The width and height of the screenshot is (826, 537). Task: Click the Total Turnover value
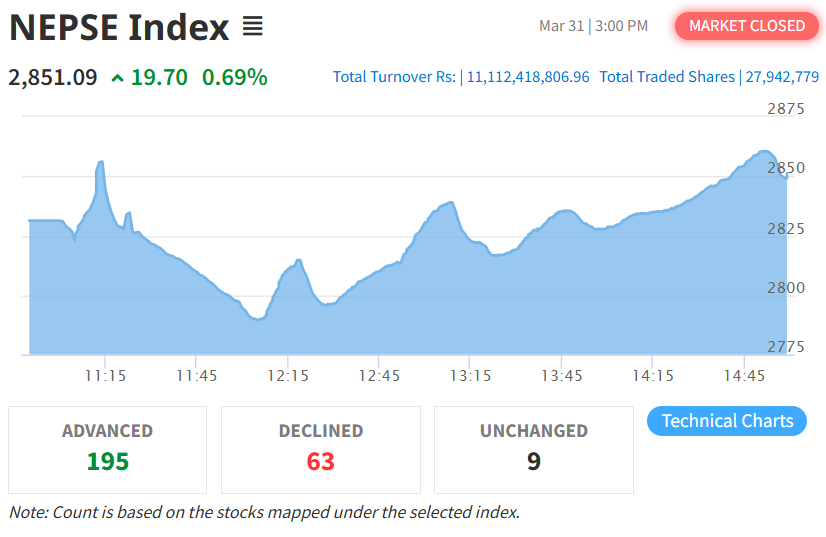[x=528, y=77]
